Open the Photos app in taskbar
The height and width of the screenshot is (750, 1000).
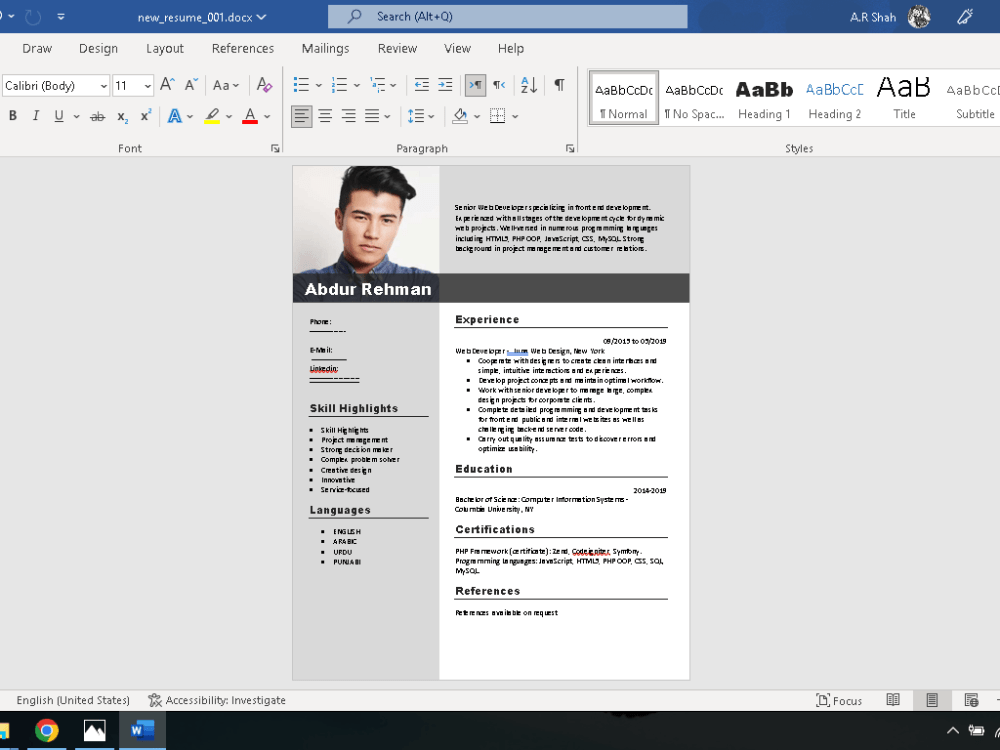point(94,730)
